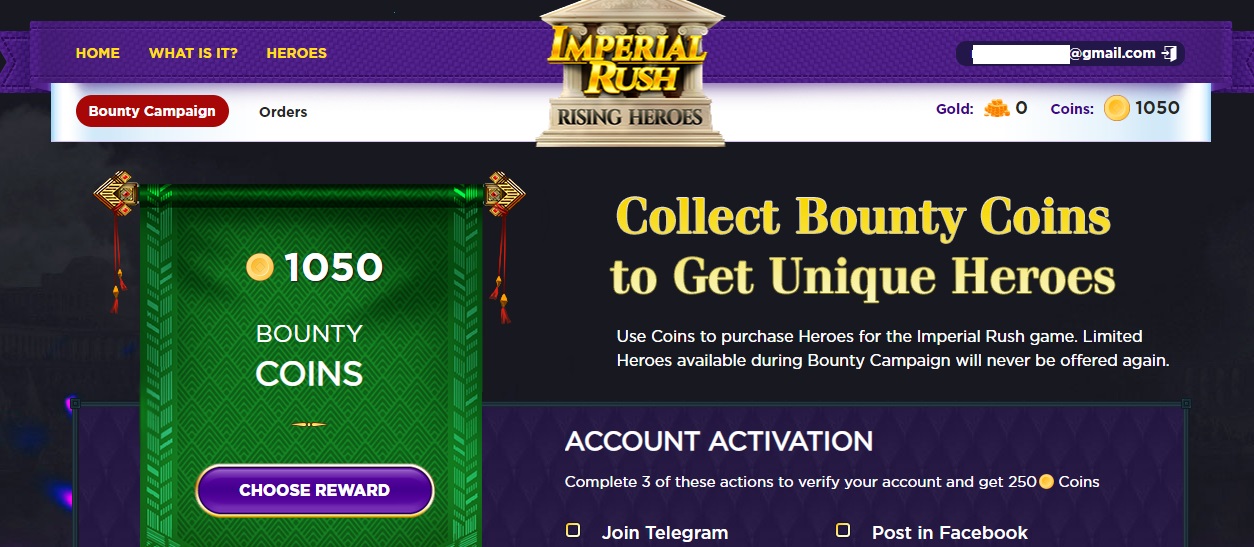Check the Join Telegram checkbox
The image size is (1254, 547).
574,530
